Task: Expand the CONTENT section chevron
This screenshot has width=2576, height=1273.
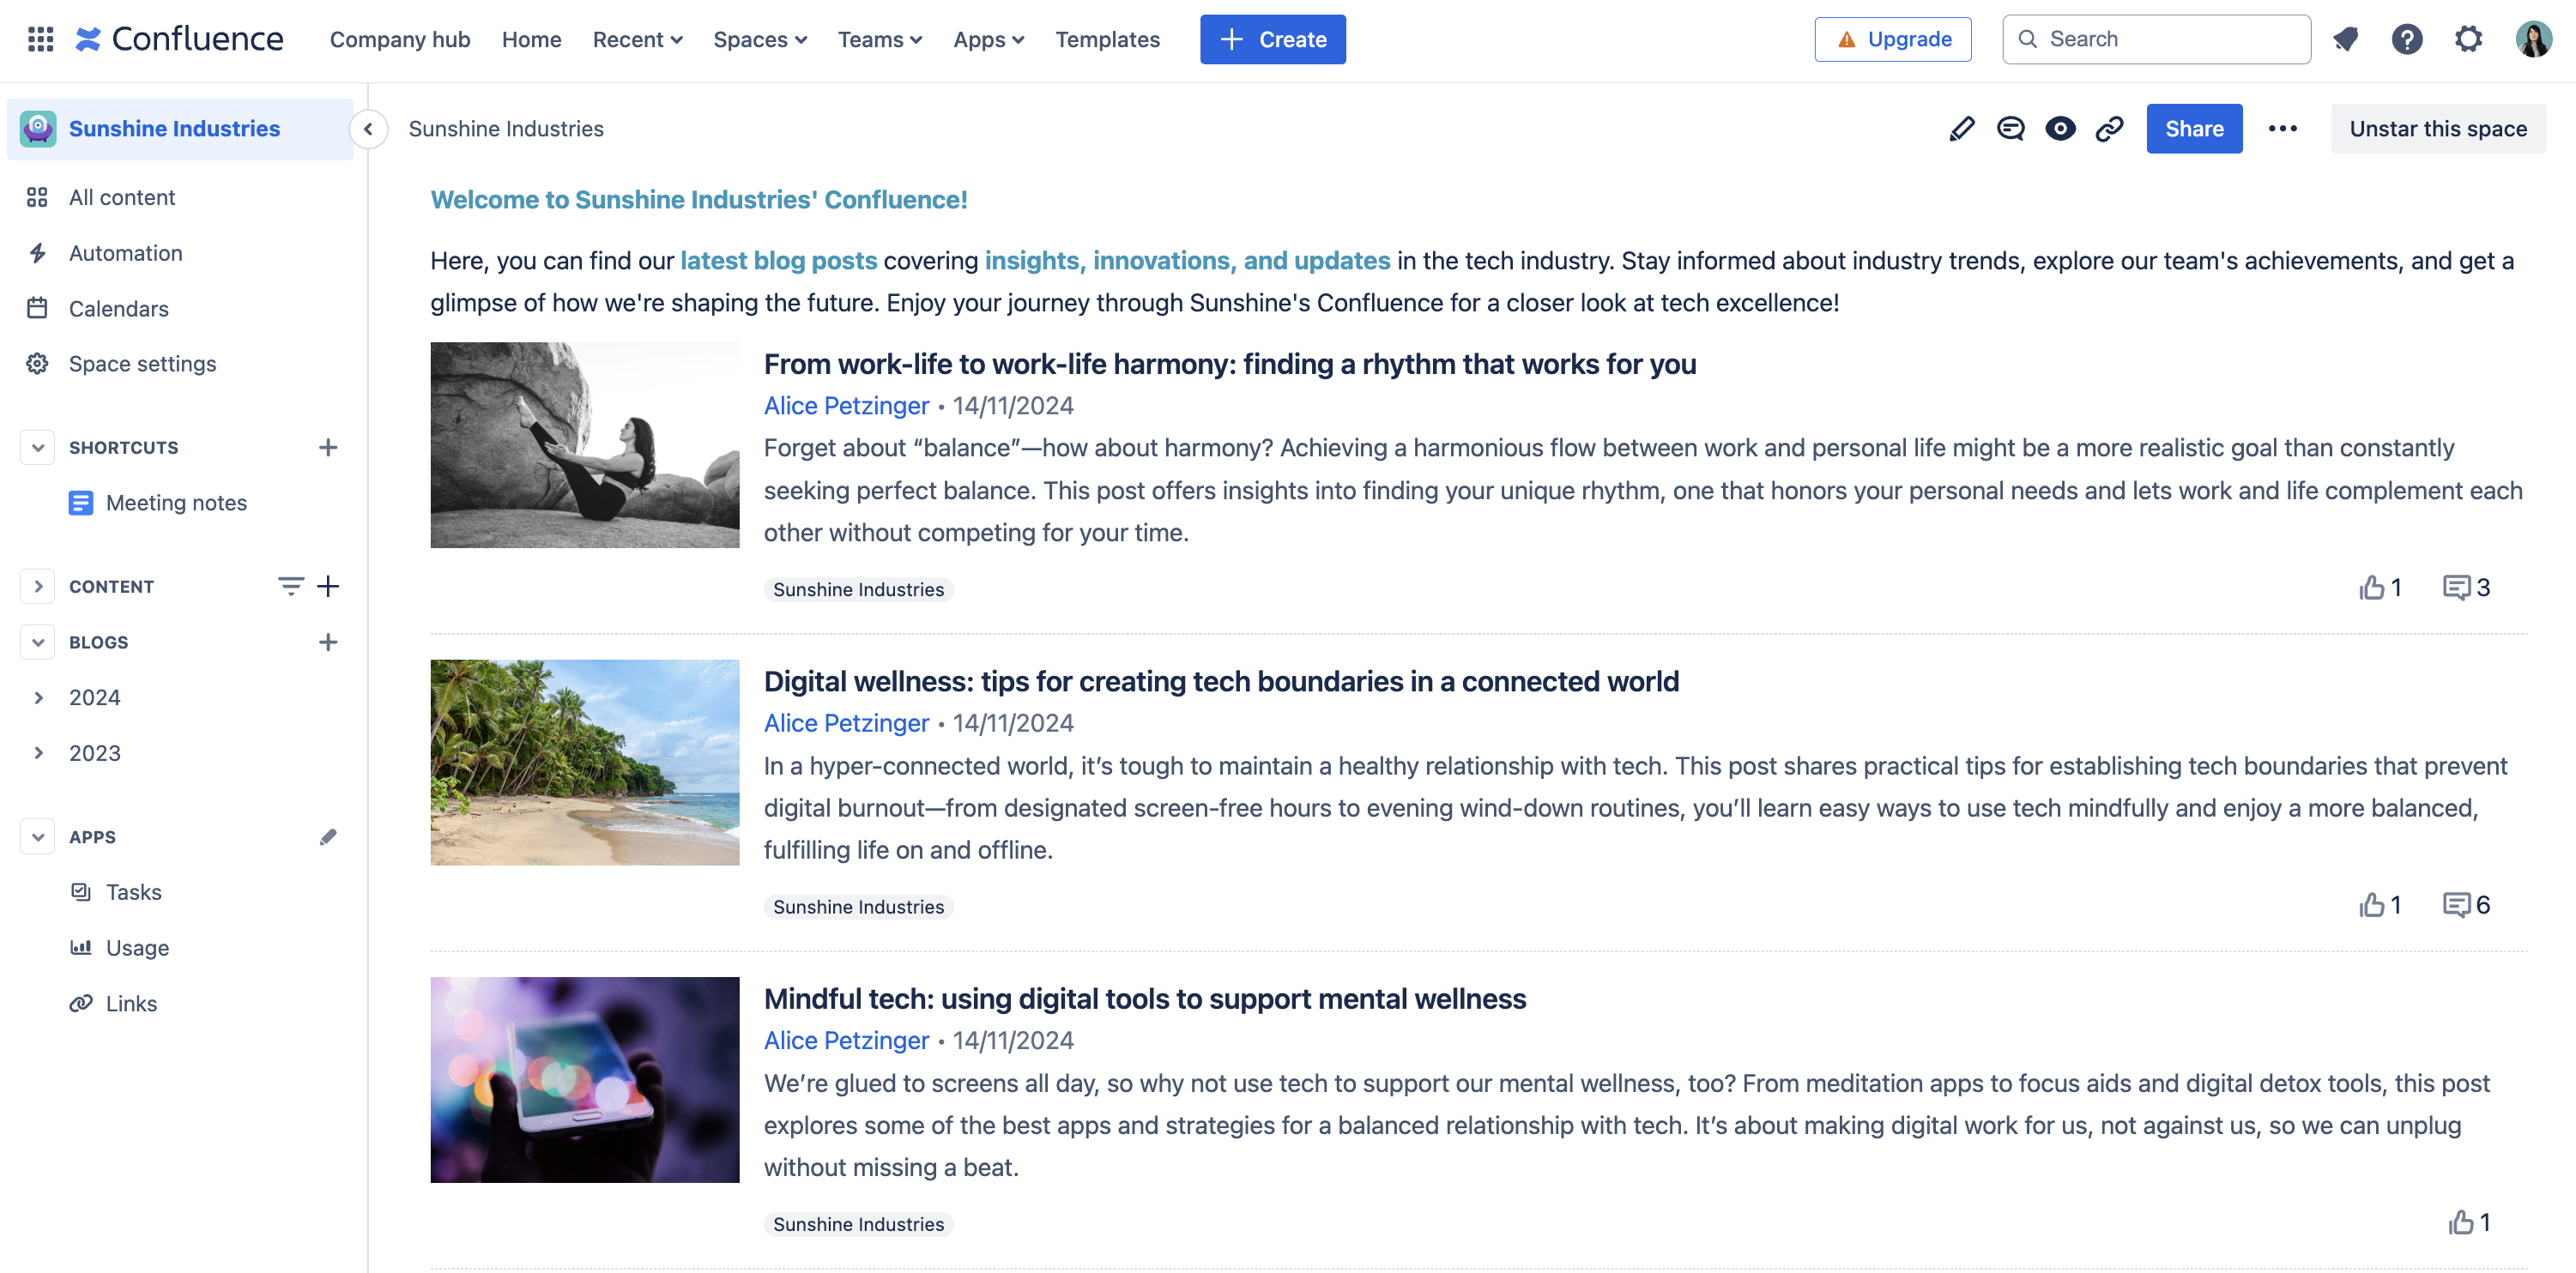Action: tap(38, 586)
